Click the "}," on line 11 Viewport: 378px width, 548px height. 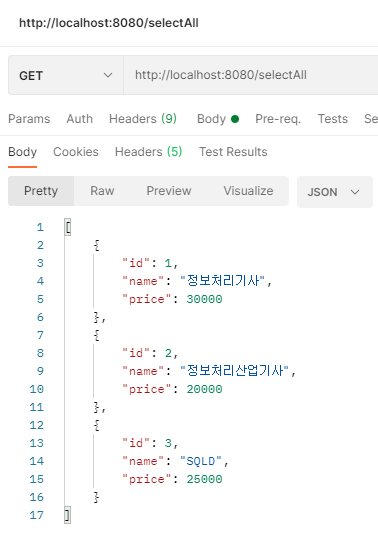point(100,408)
